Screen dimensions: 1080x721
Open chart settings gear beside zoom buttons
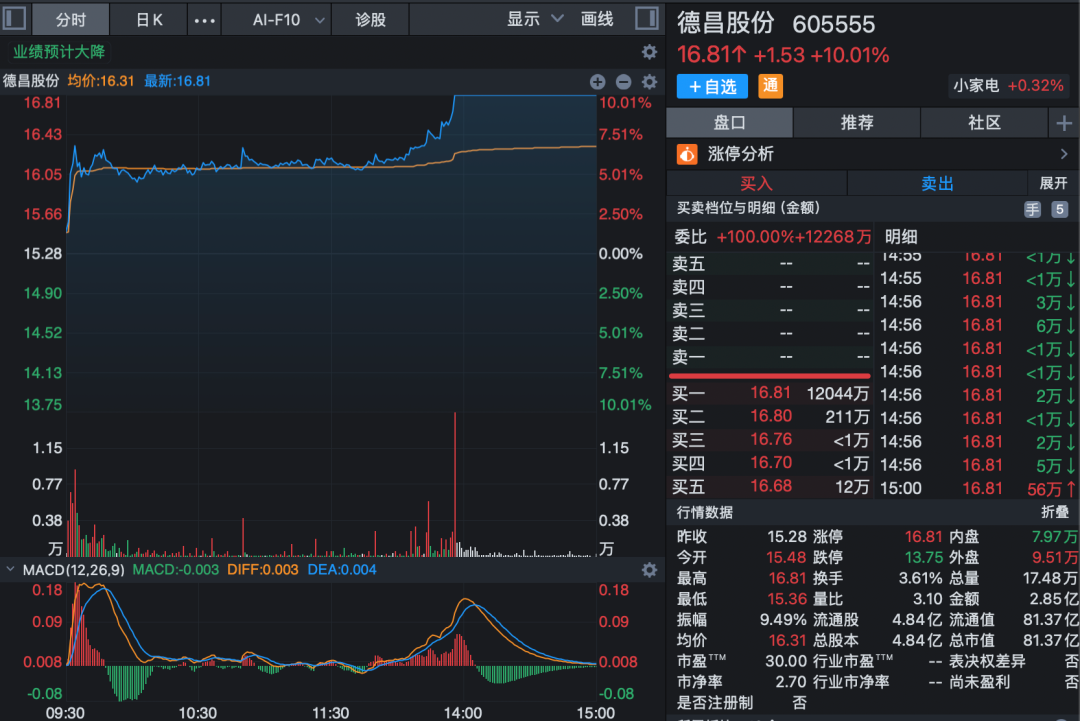coord(649,82)
